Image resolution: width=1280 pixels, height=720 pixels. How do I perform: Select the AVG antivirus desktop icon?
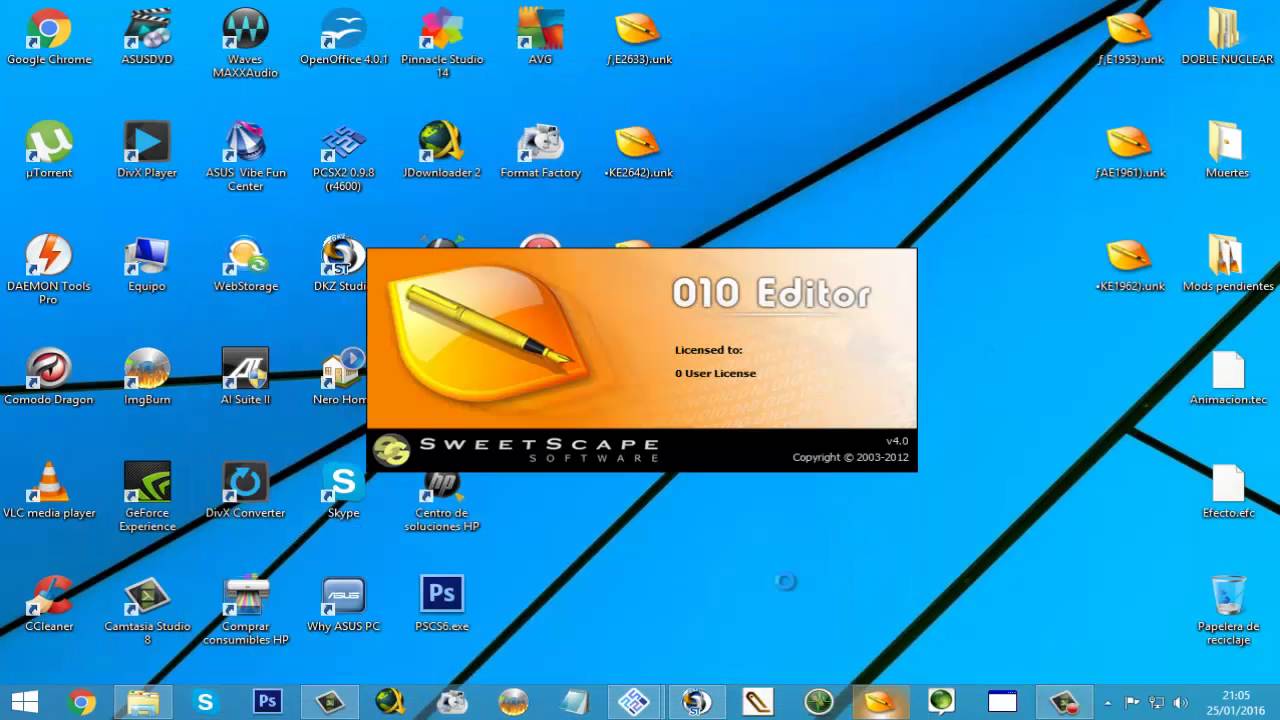click(x=540, y=37)
